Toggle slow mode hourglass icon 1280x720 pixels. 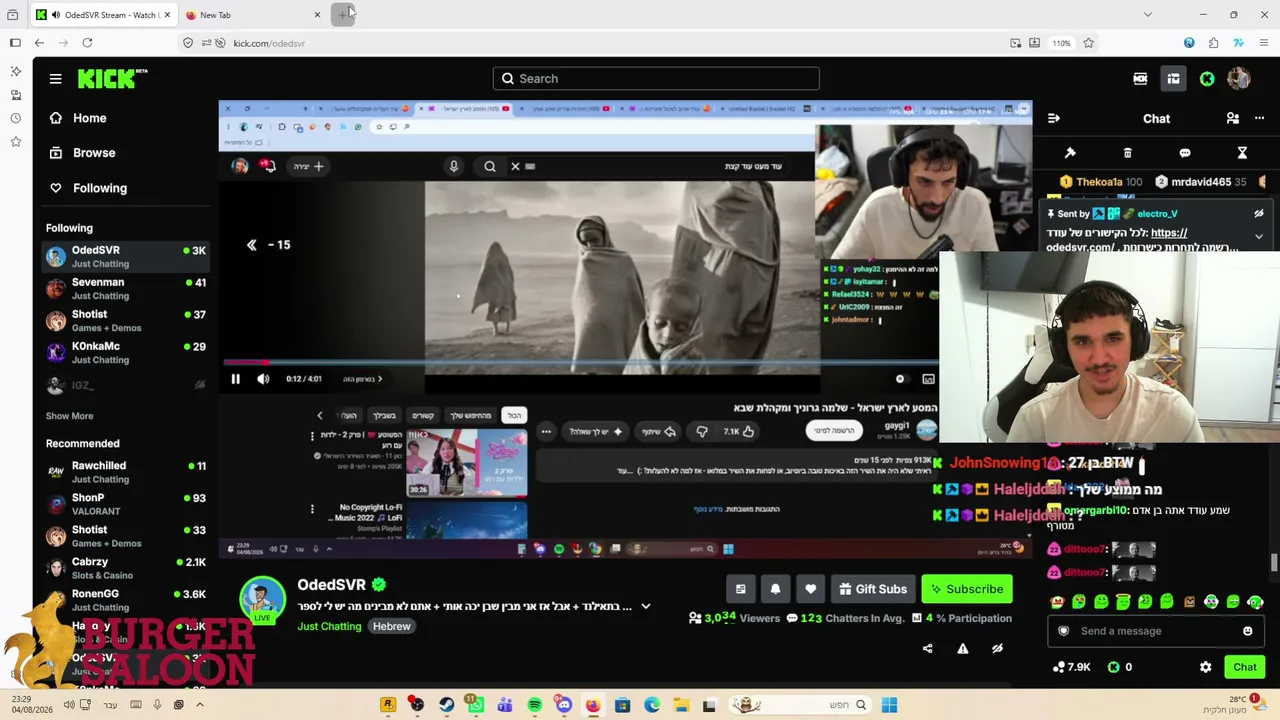tap(1242, 153)
